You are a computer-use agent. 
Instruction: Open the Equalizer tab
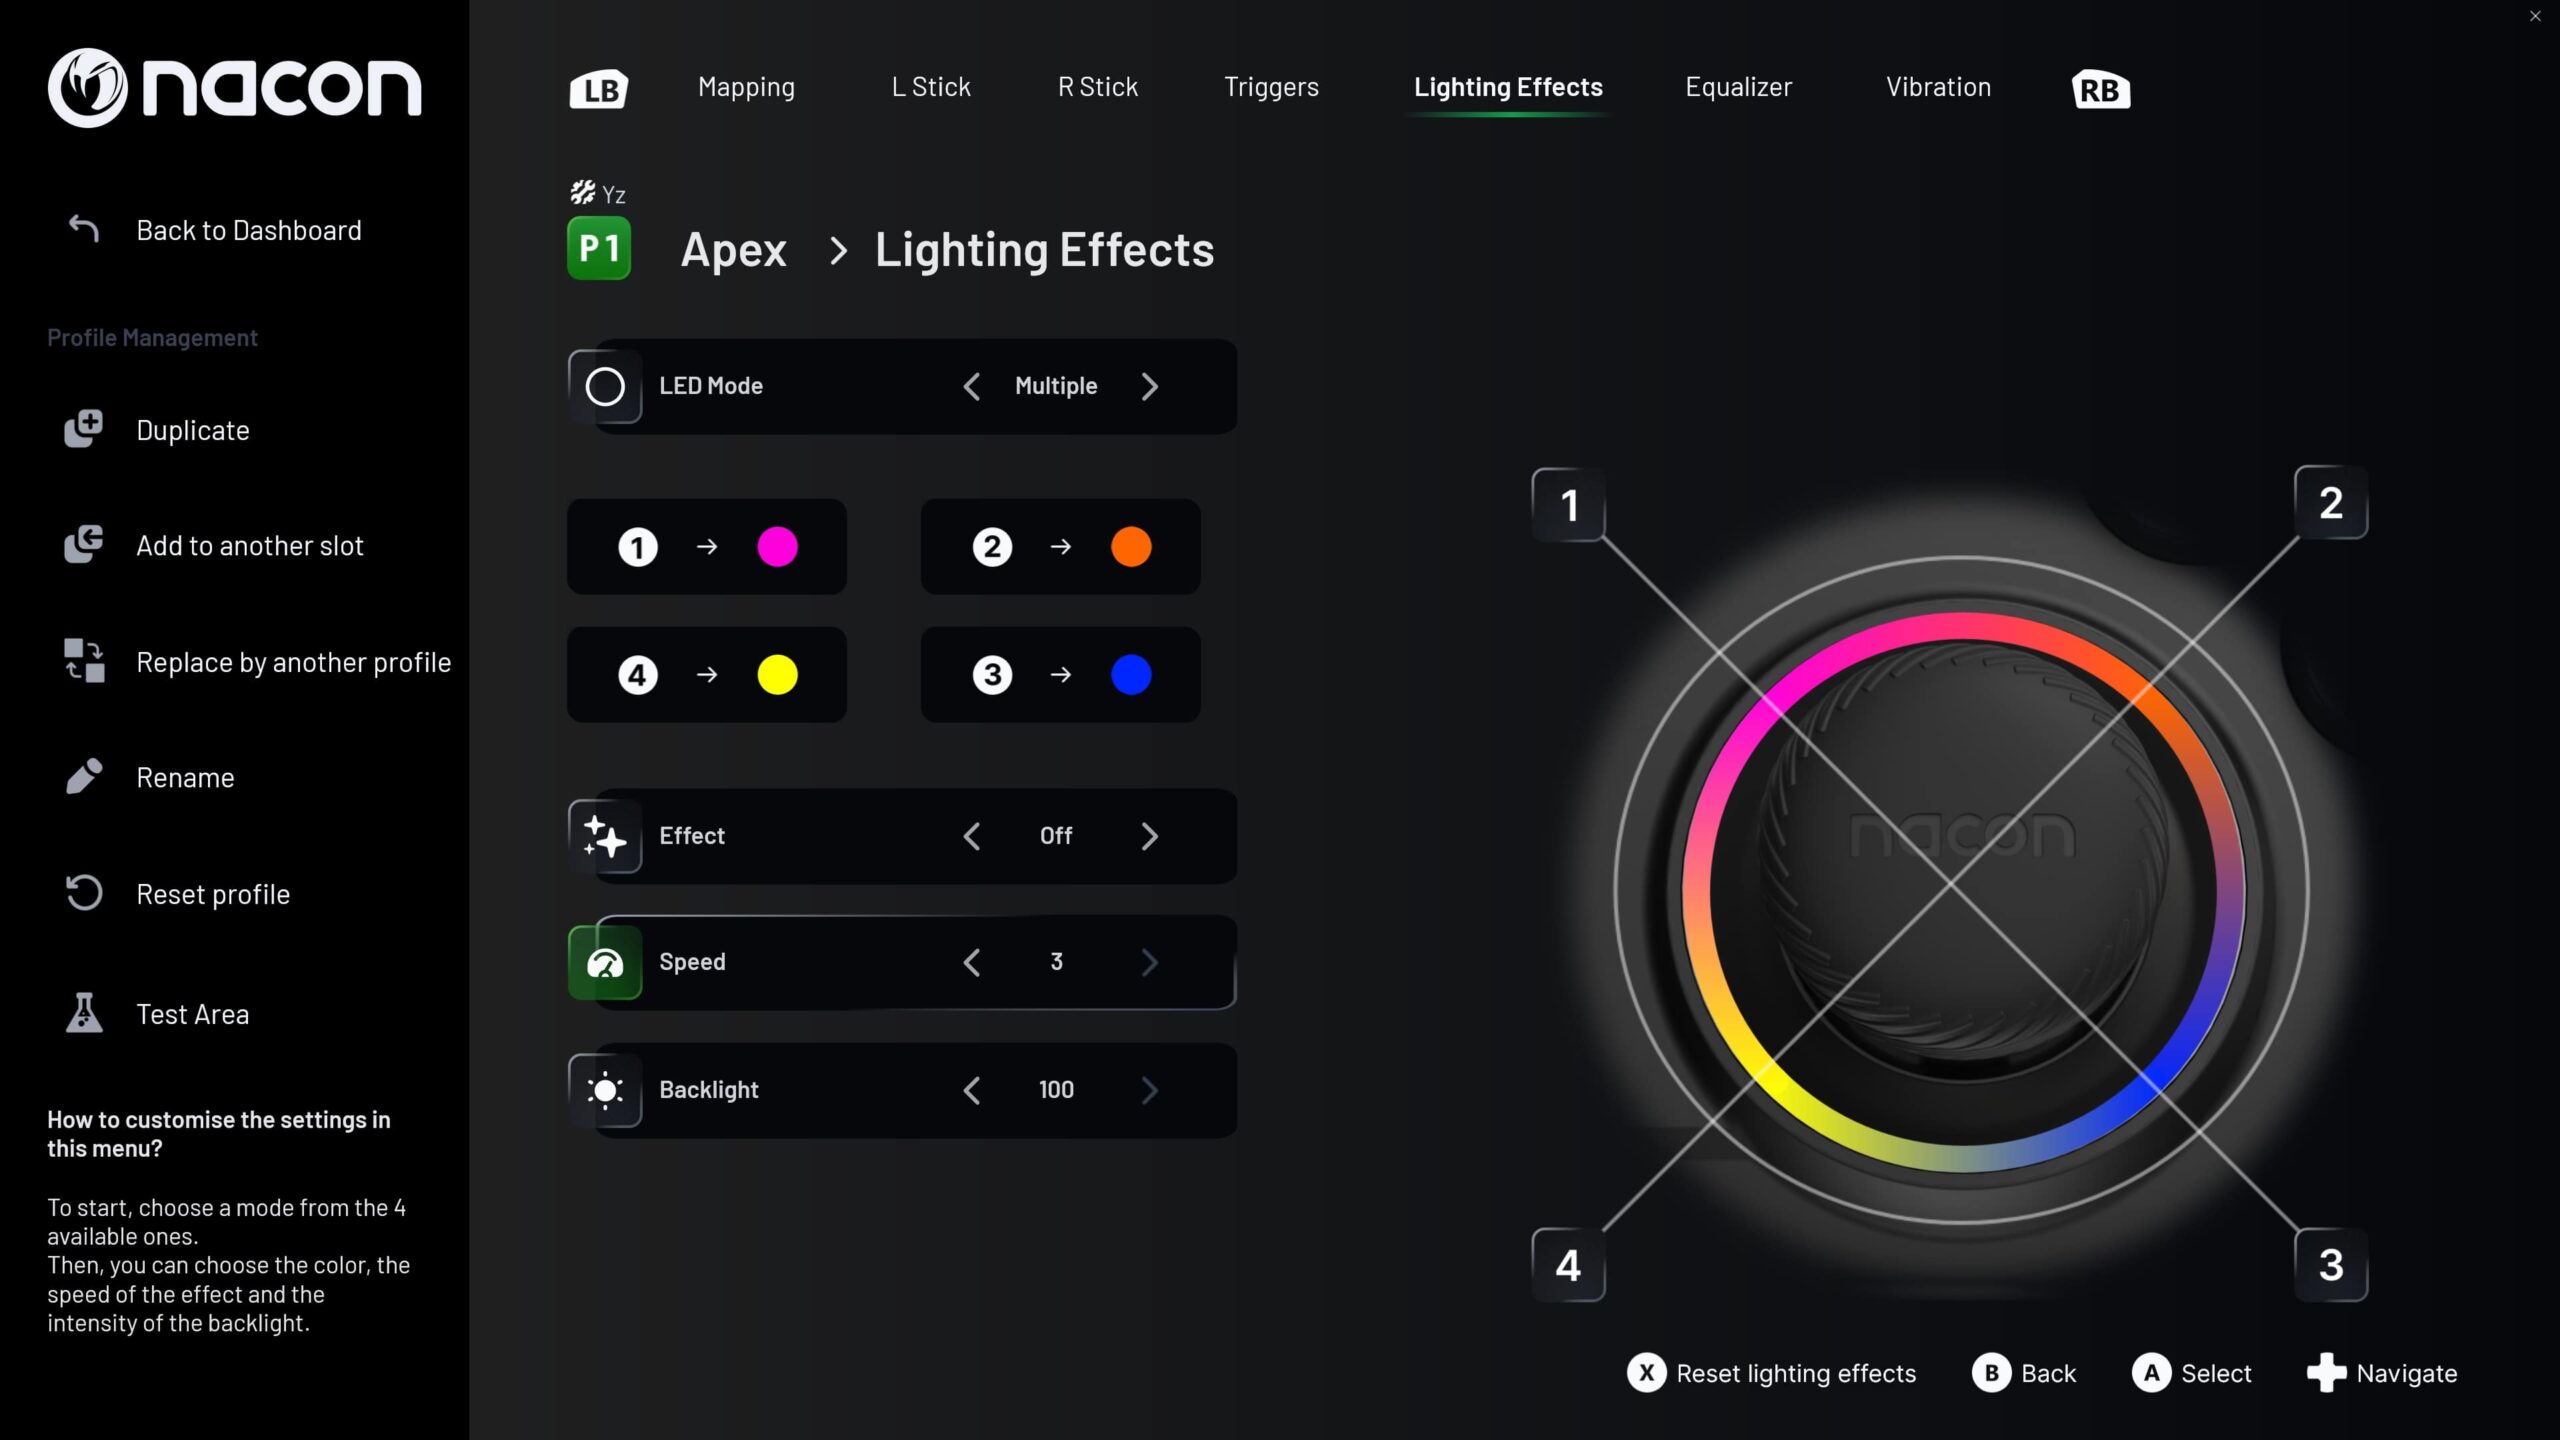pos(1738,87)
